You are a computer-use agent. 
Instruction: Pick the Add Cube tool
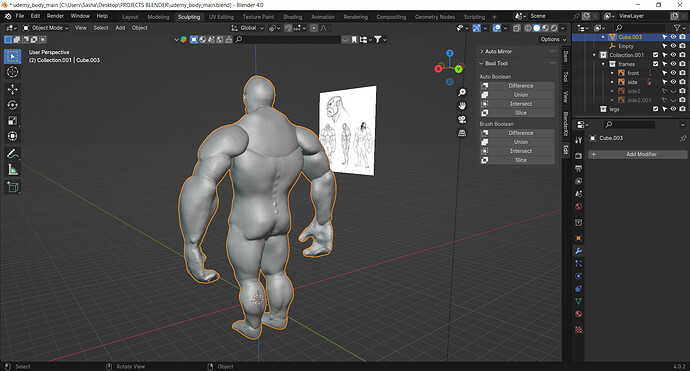(x=12, y=187)
